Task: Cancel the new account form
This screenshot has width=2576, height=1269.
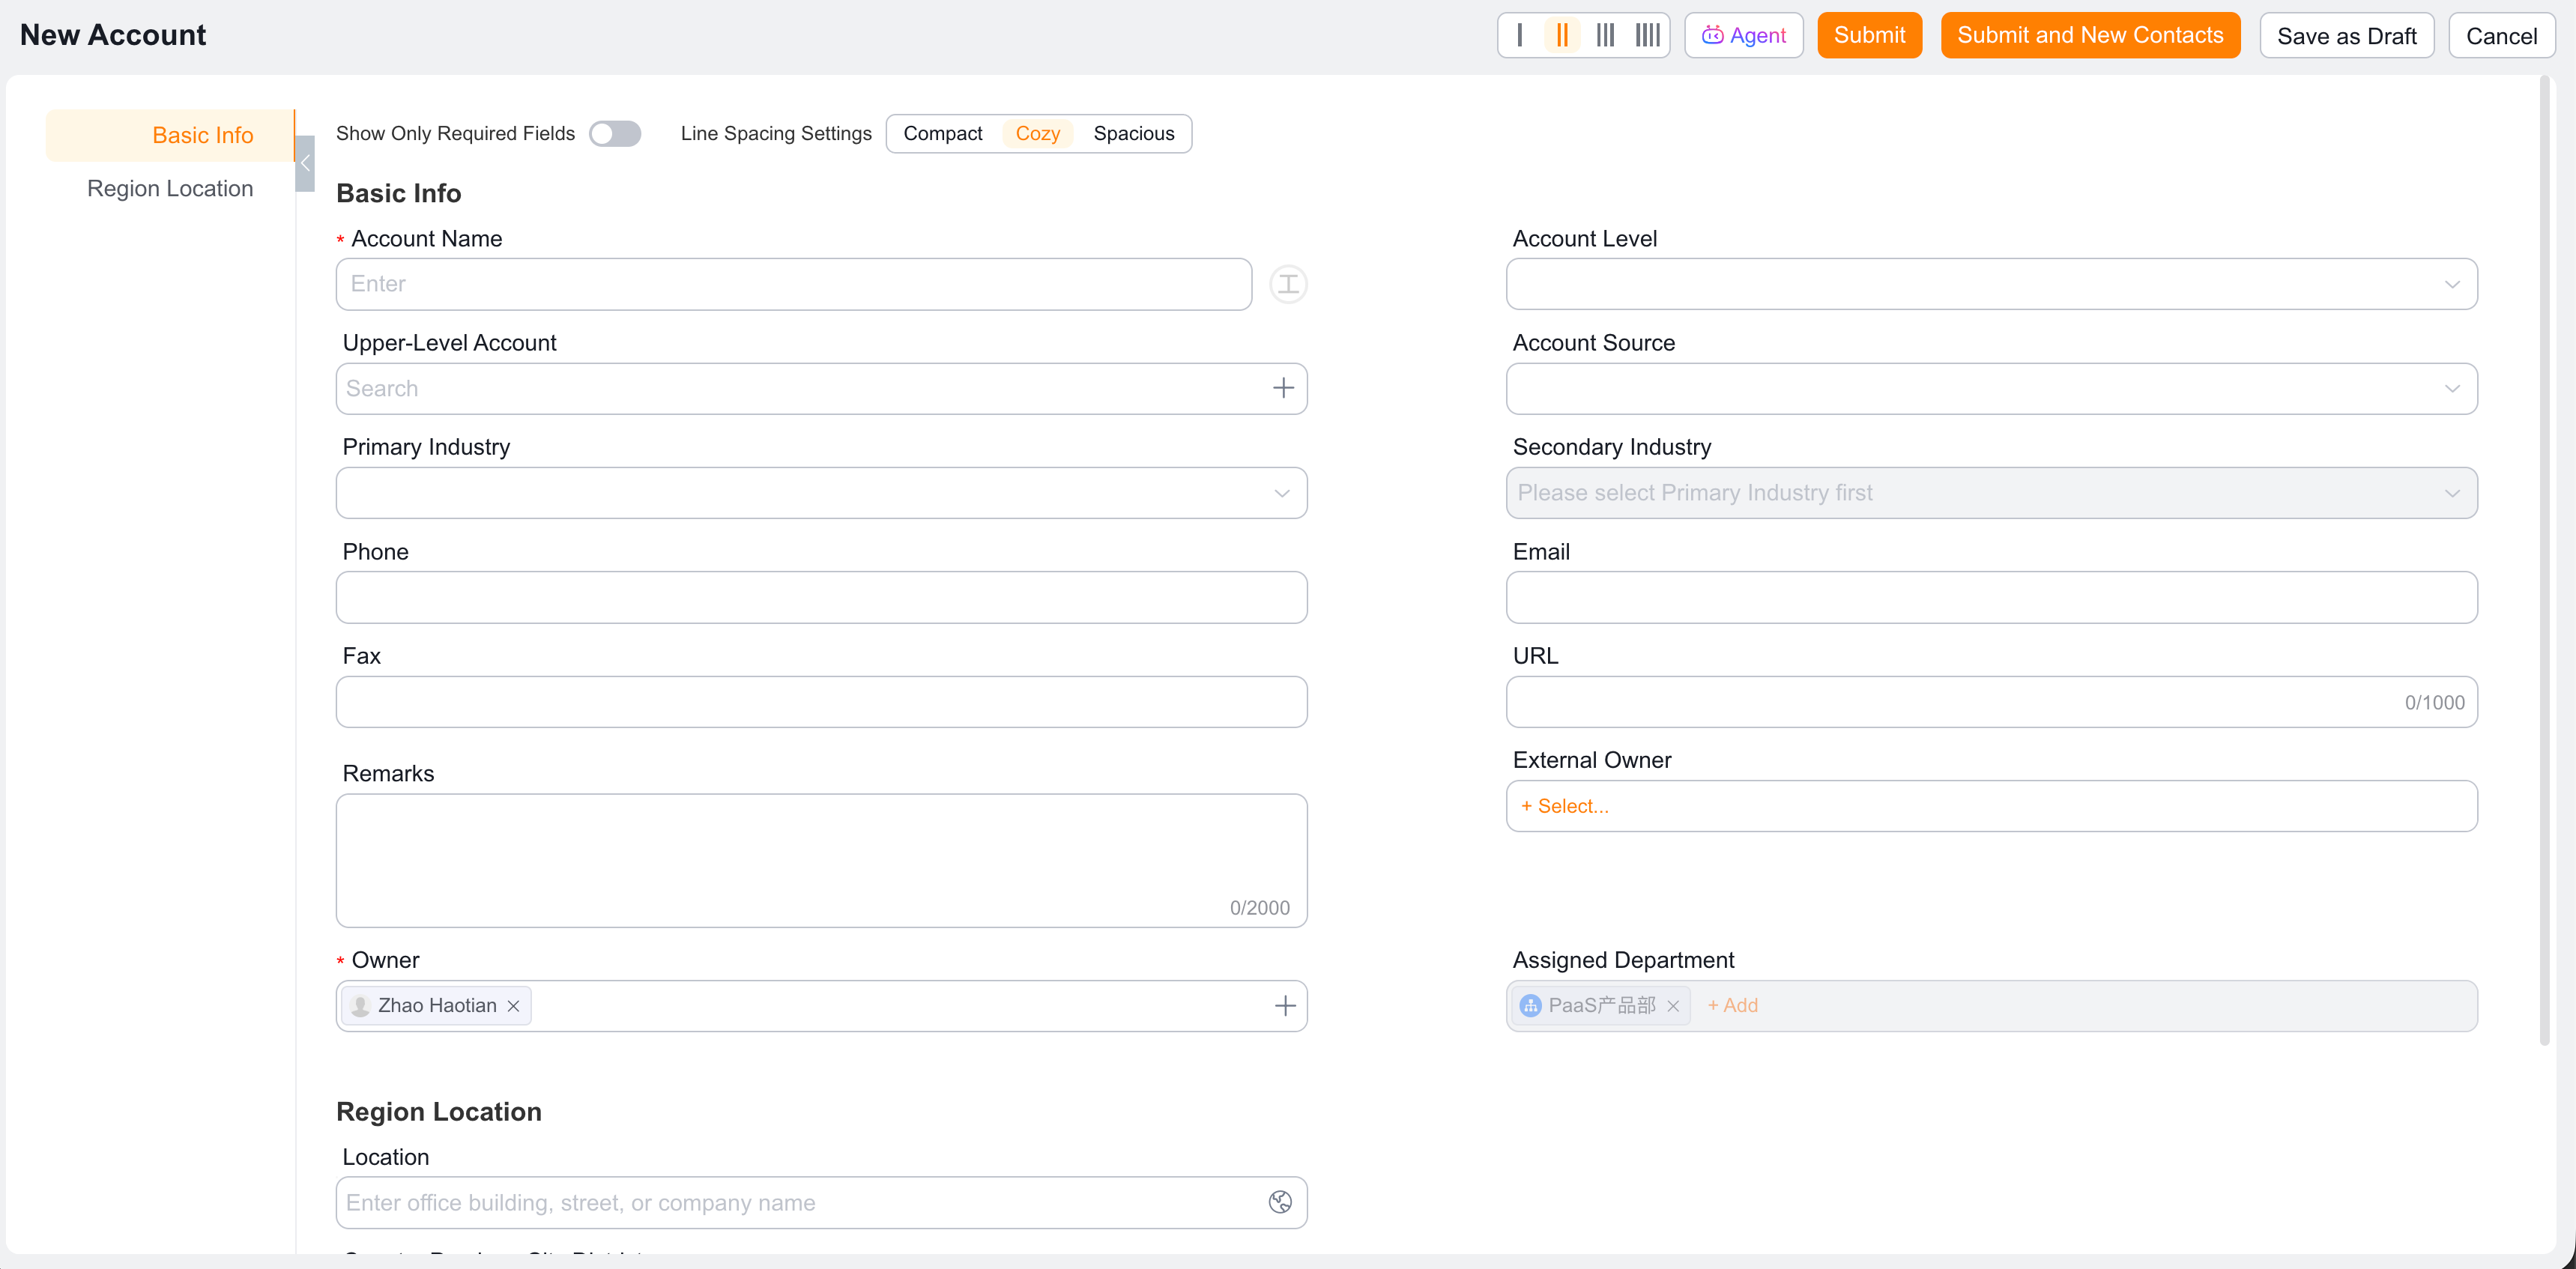Action: (2501, 35)
